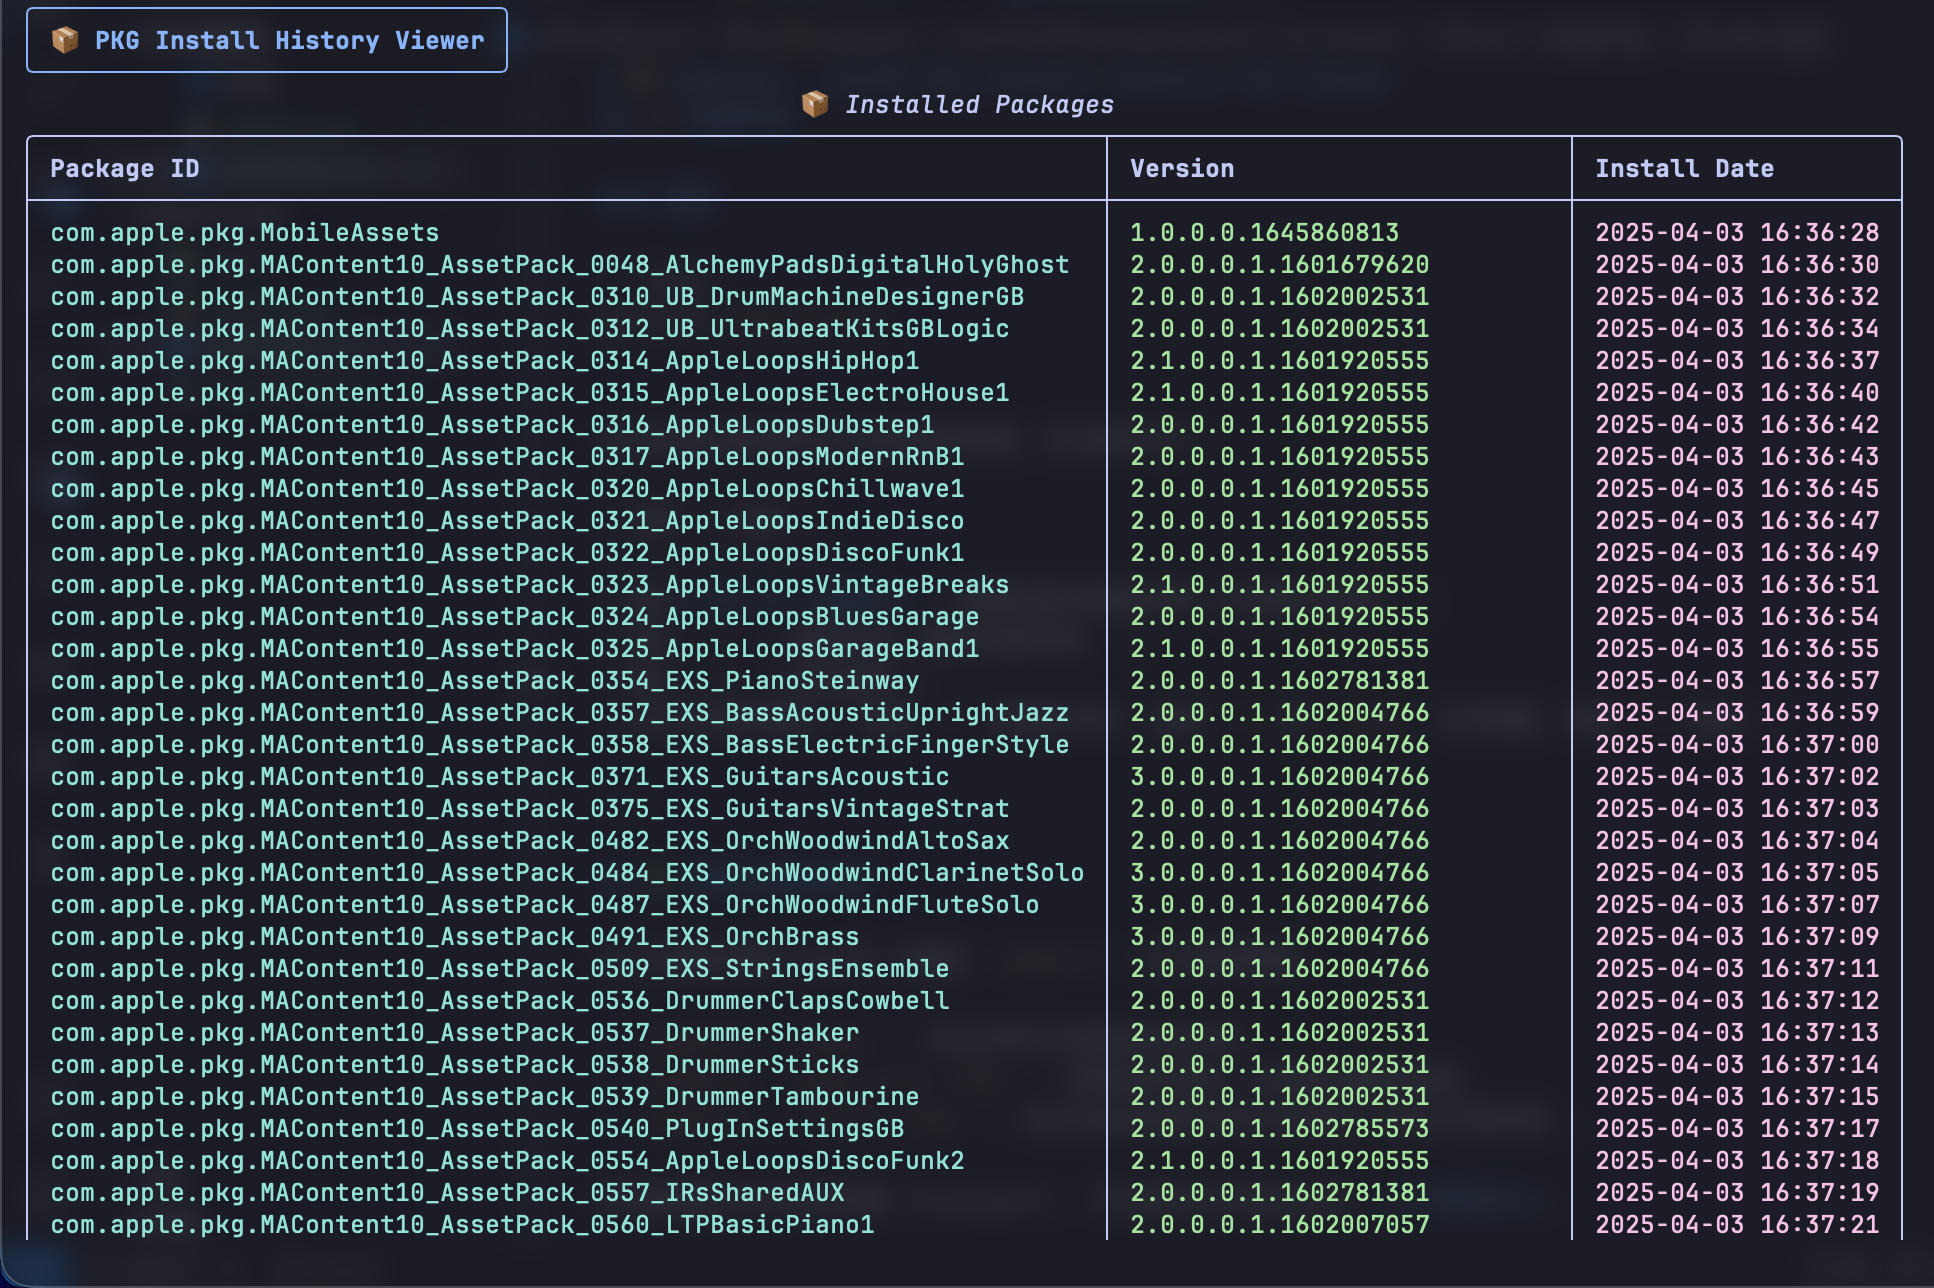Click the LTPBasicPiano1 package ID
1934x1288 pixels.
click(x=462, y=1224)
